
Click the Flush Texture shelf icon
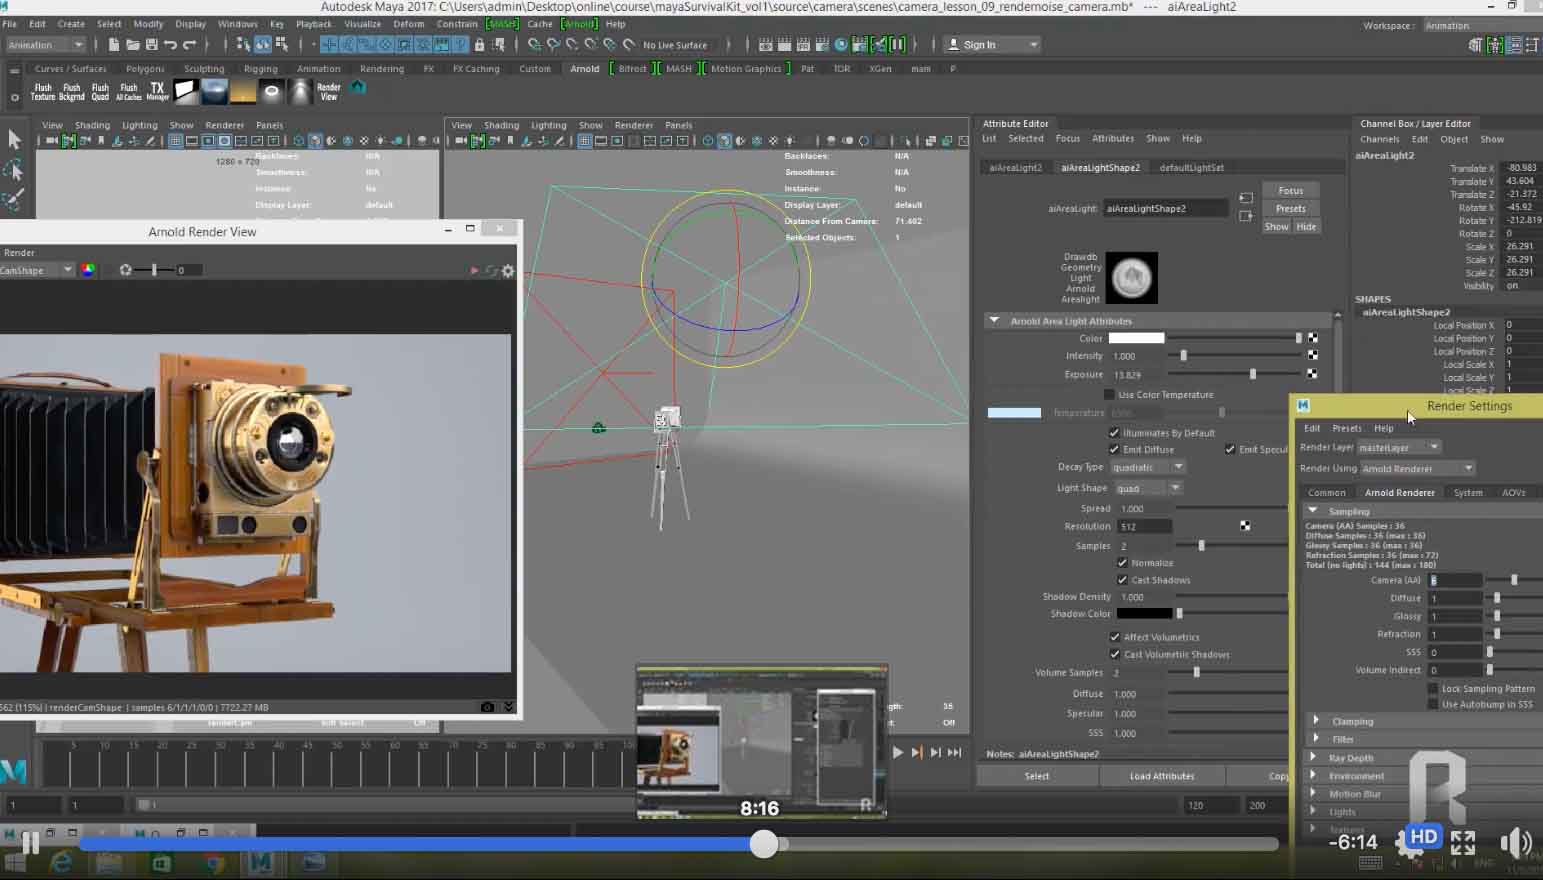pyautogui.click(x=43, y=91)
